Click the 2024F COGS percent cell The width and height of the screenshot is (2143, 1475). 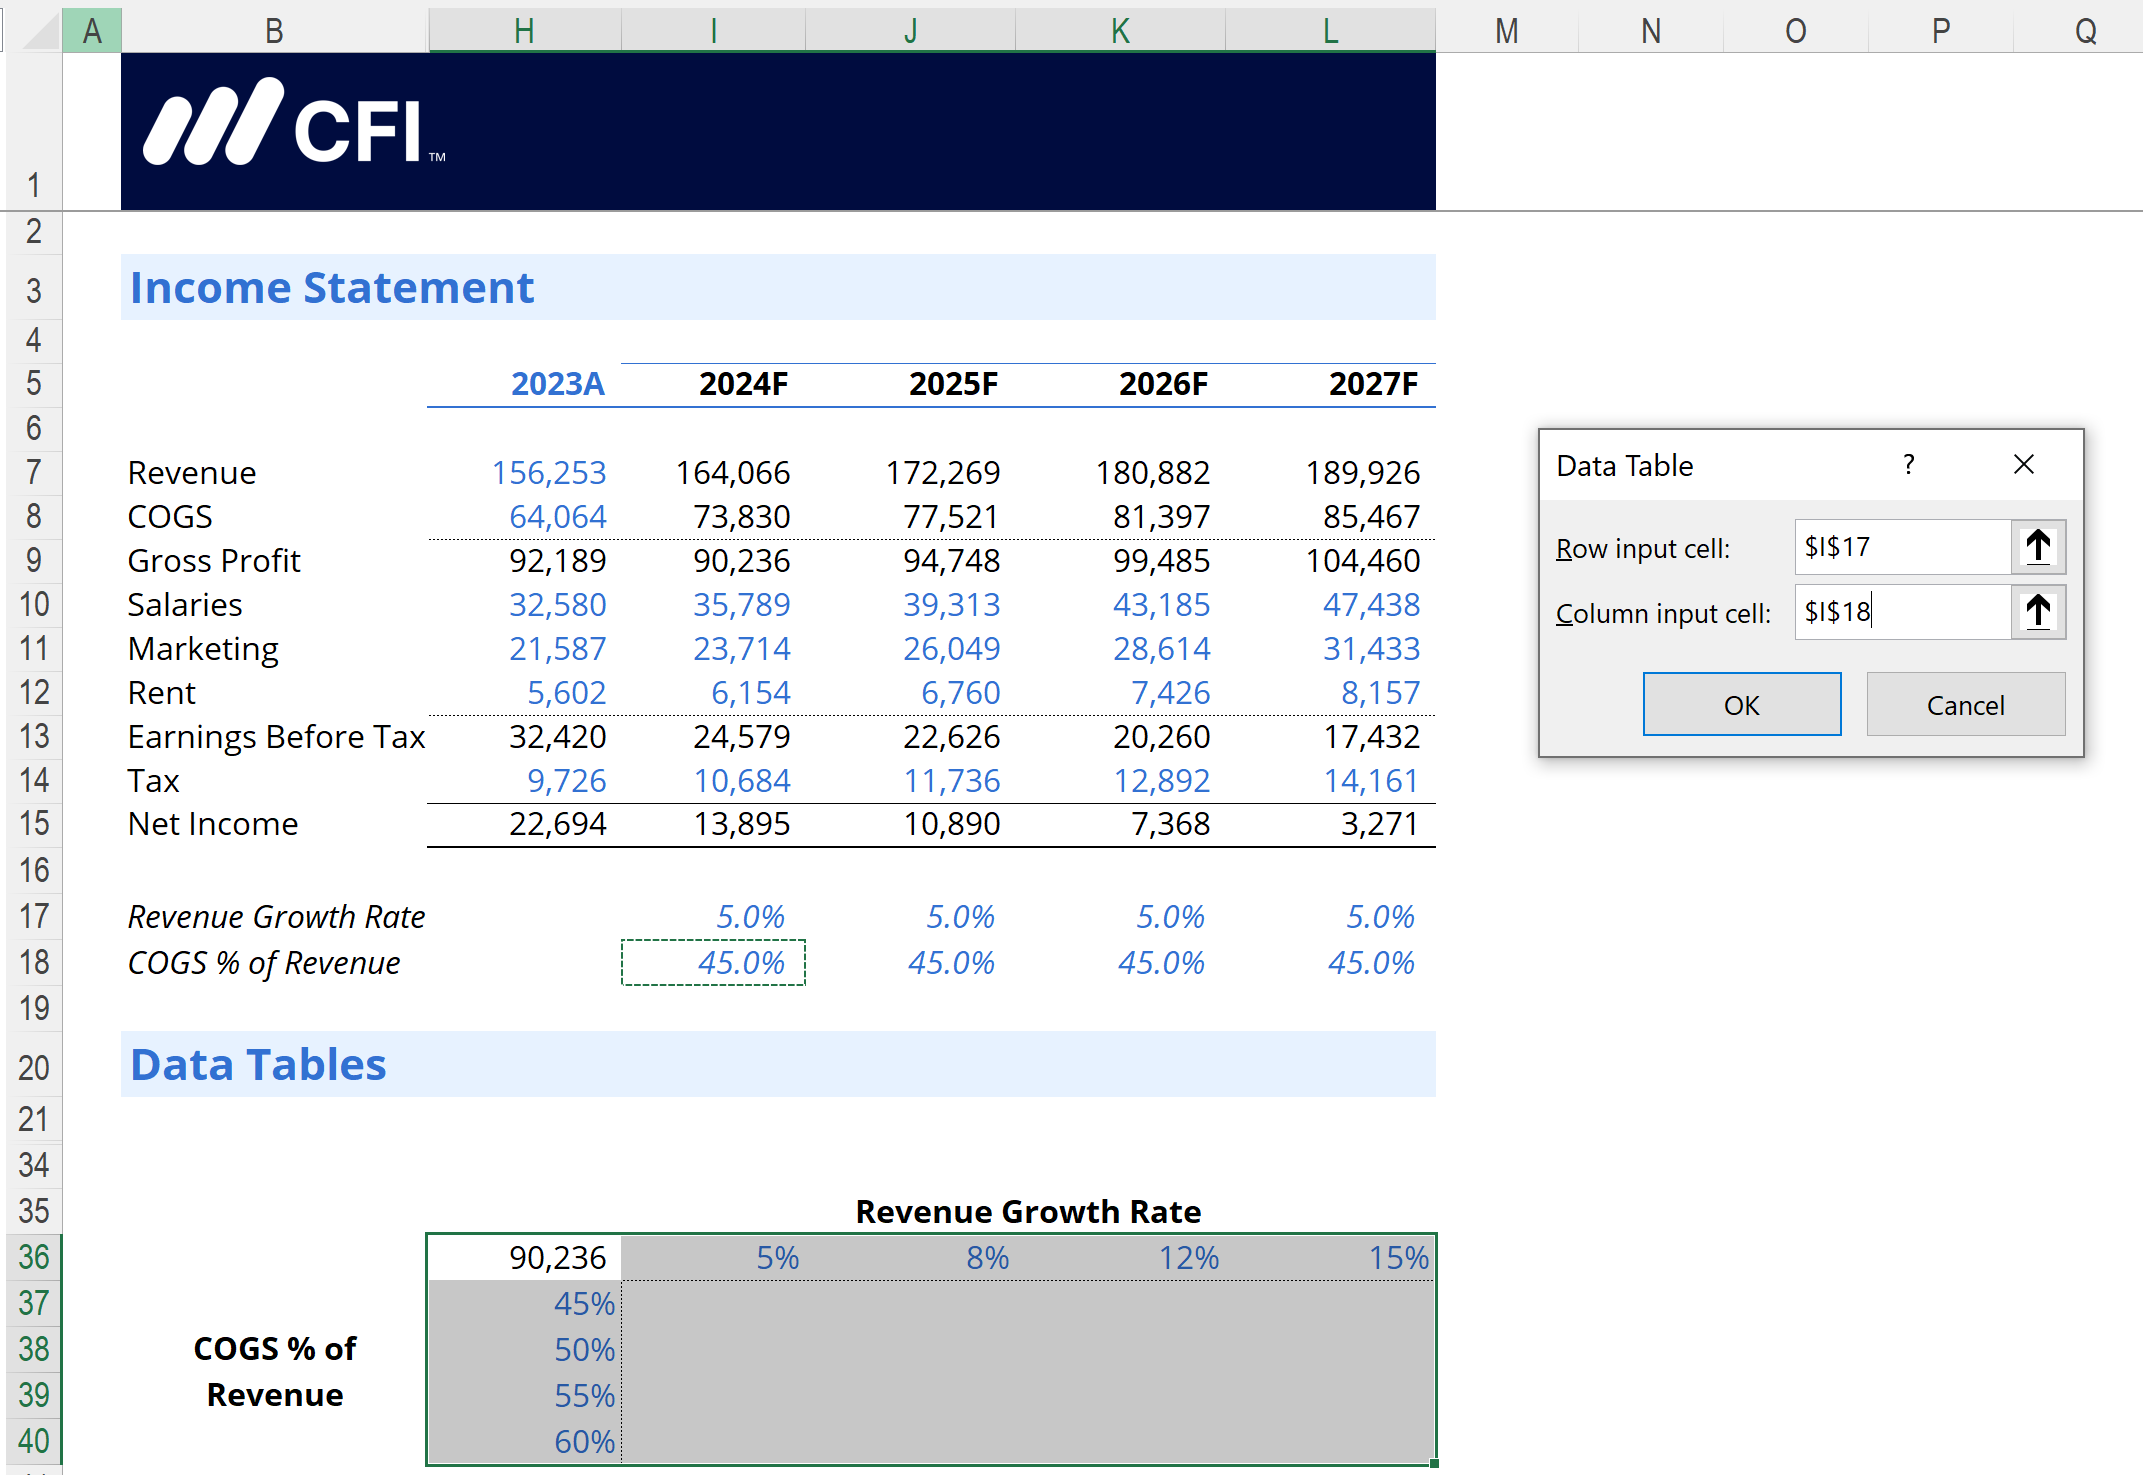tap(713, 962)
